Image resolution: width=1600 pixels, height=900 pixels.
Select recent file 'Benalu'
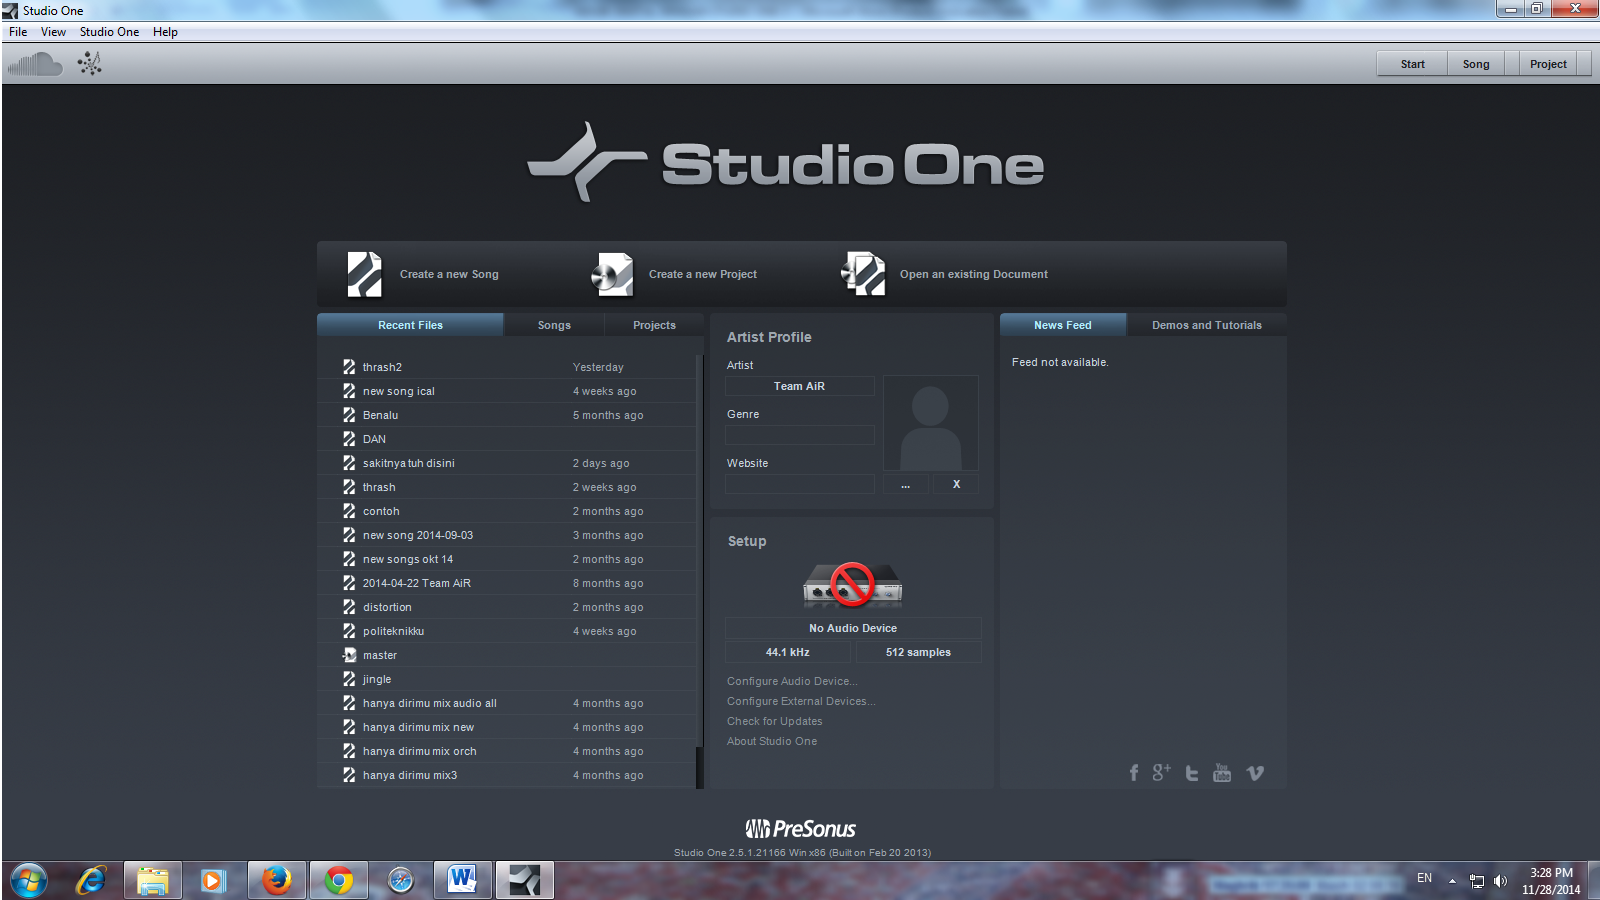506,415
